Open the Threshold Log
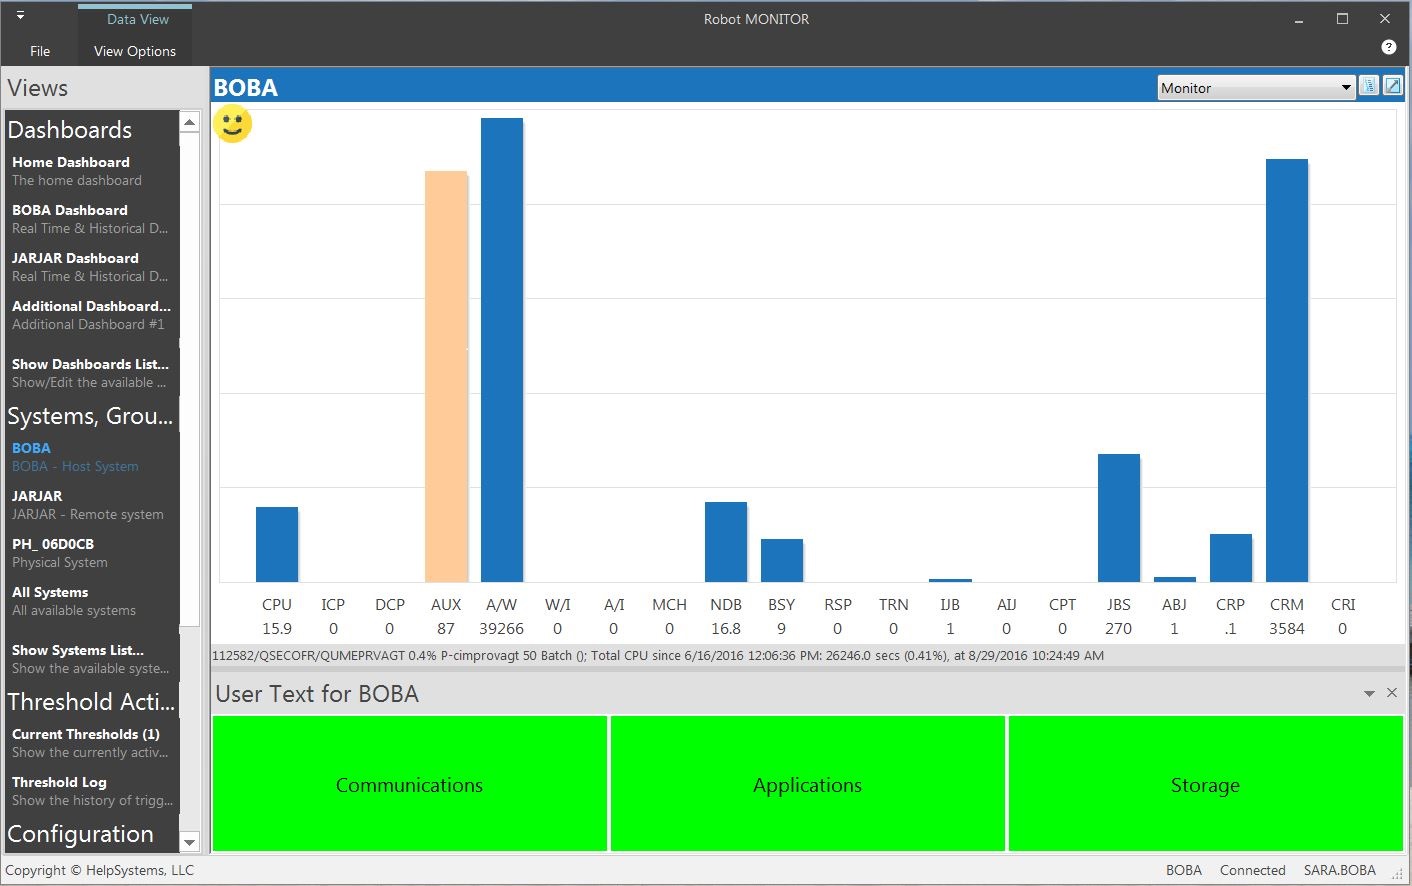Viewport: 1412px width, 886px height. (91, 791)
